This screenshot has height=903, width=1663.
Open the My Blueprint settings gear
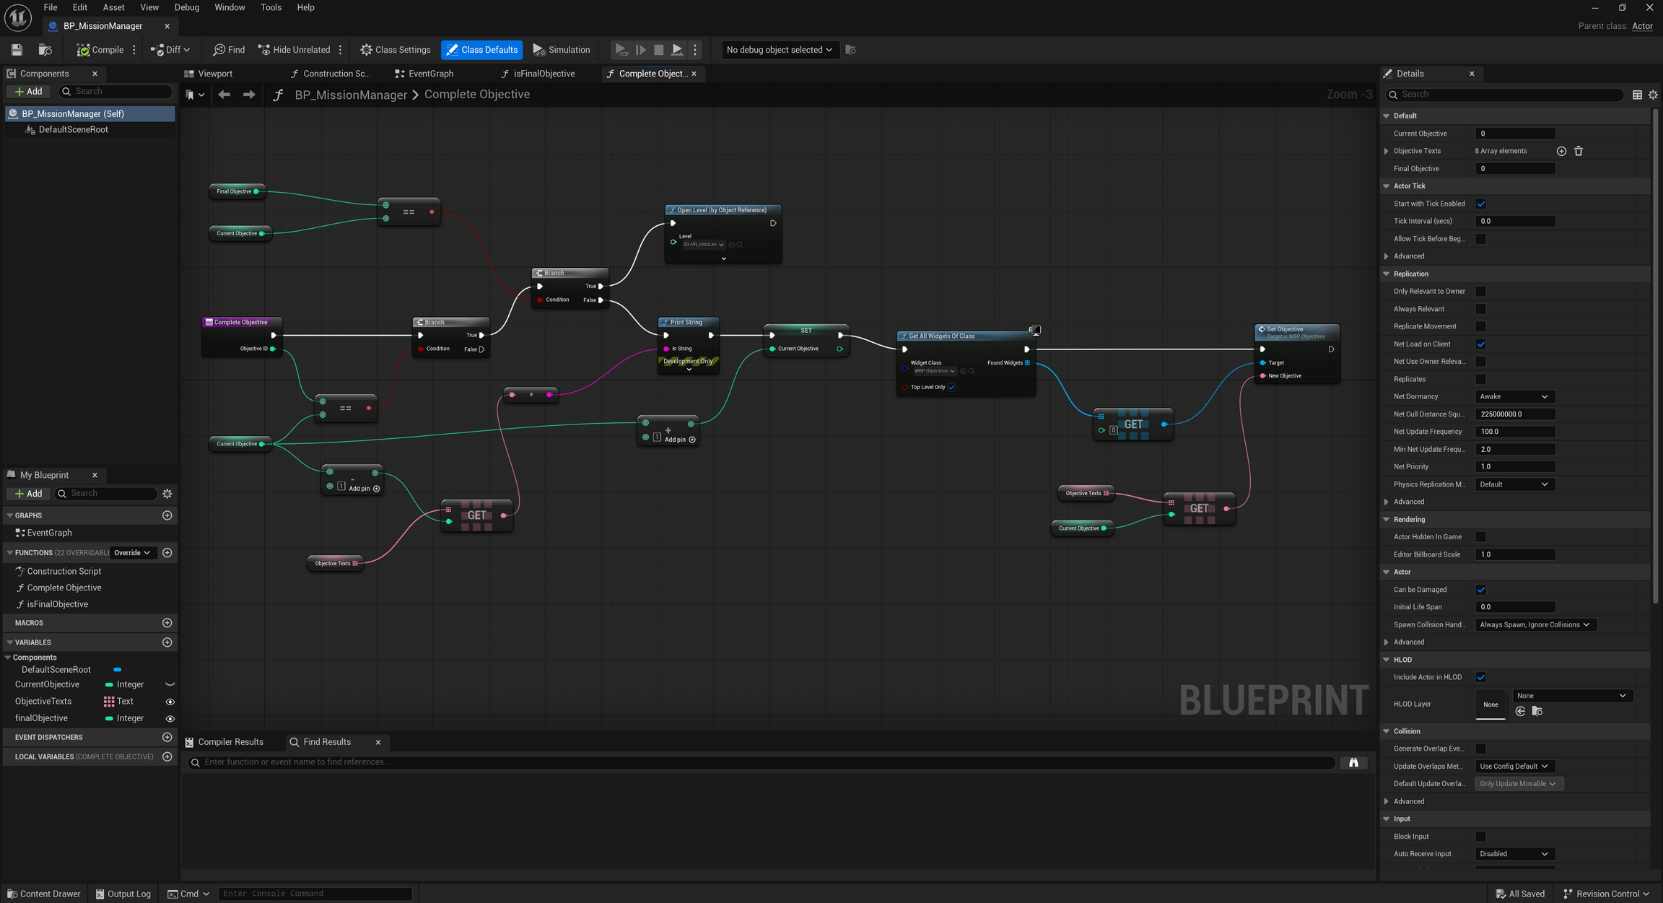click(167, 493)
